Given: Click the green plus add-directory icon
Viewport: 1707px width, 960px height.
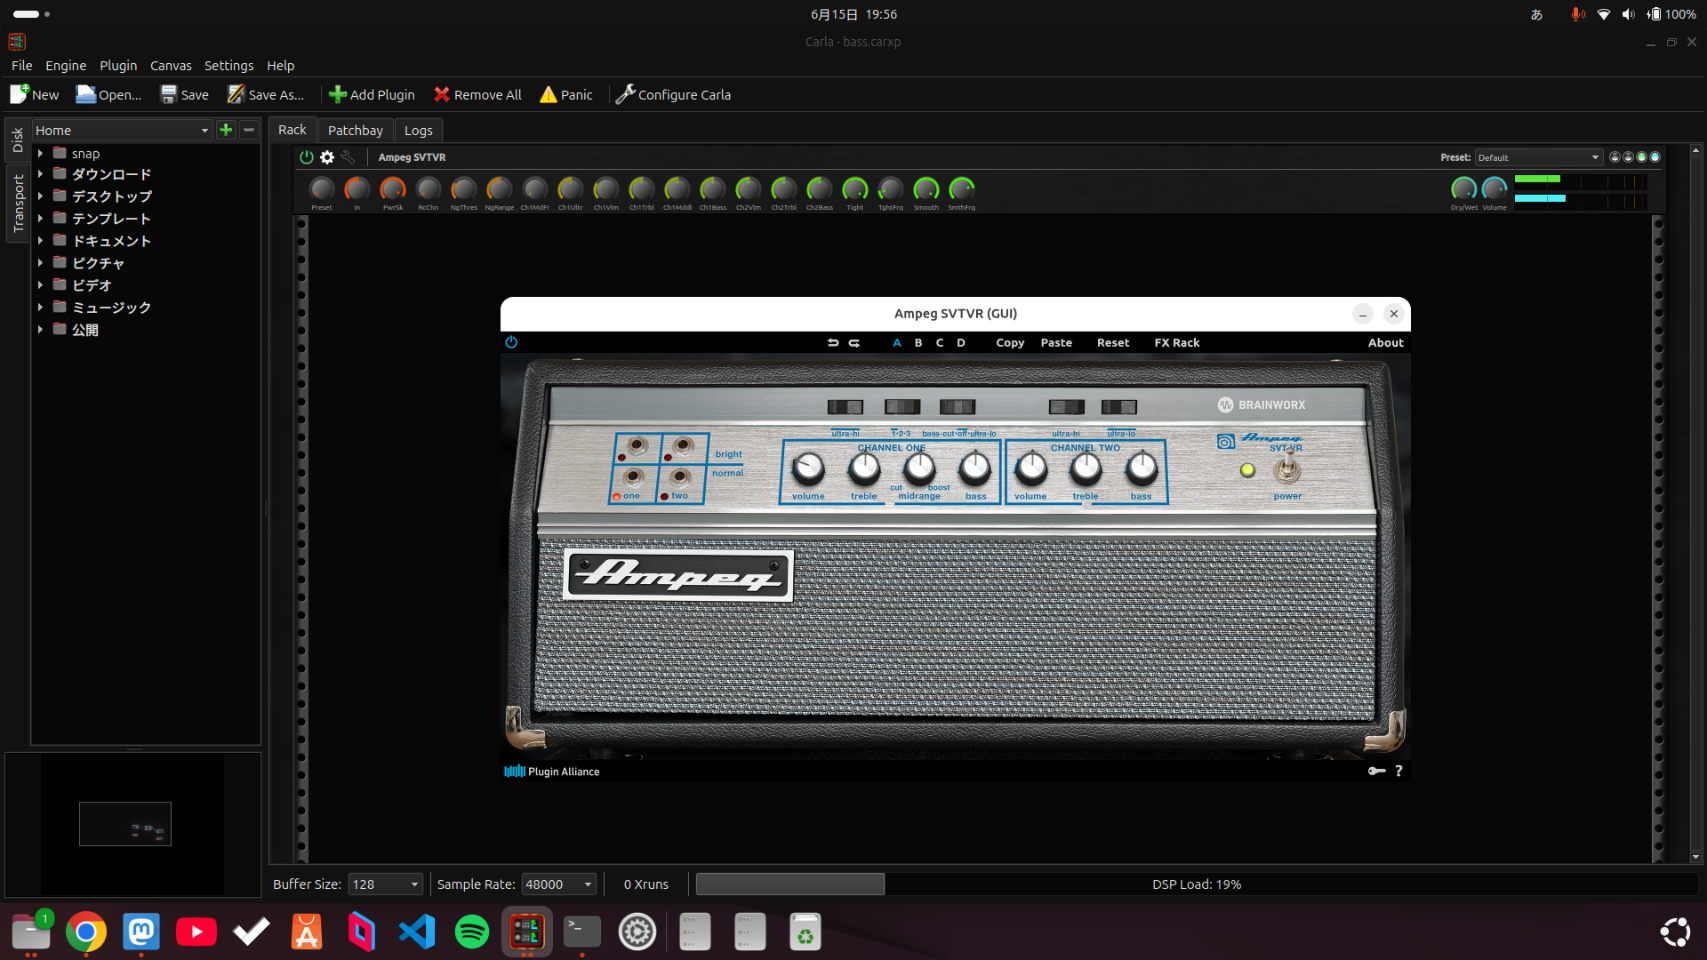Looking at the screenshot, I should pos(226,130).
